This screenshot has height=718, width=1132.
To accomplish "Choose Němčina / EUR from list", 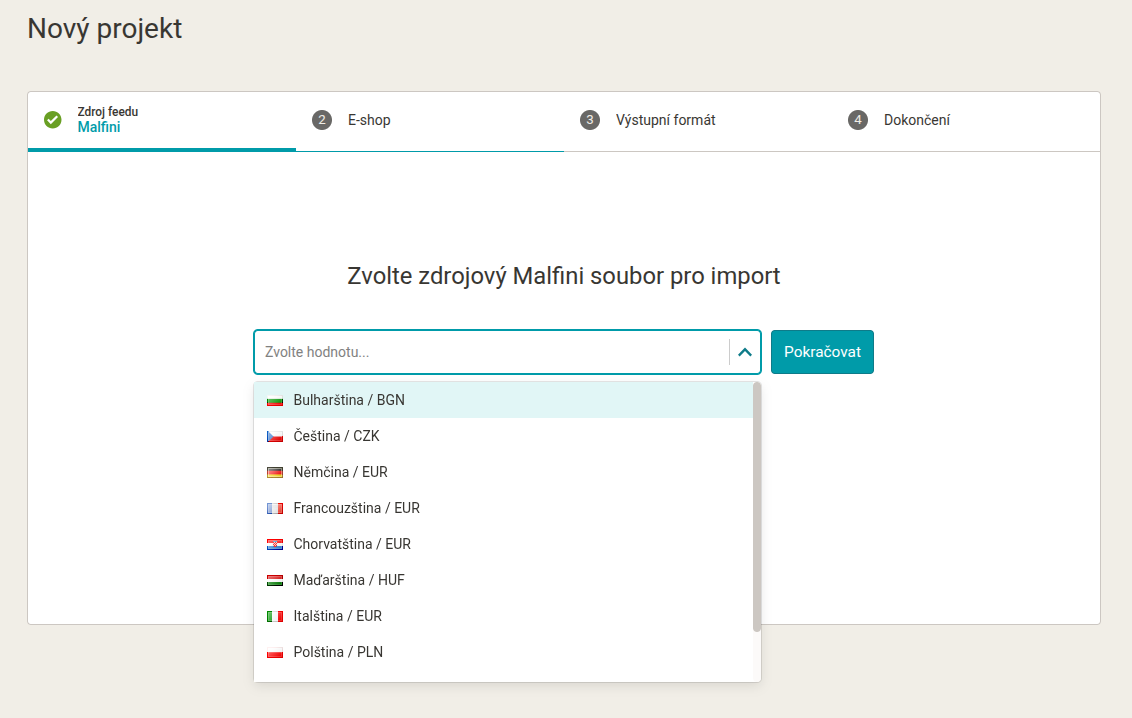I will coord(503,472).
